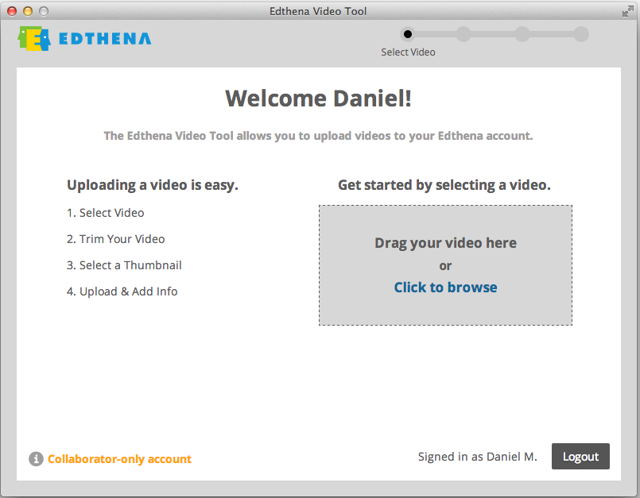Click the yellow minimize window button
The image size is (640, 498).
28,11
